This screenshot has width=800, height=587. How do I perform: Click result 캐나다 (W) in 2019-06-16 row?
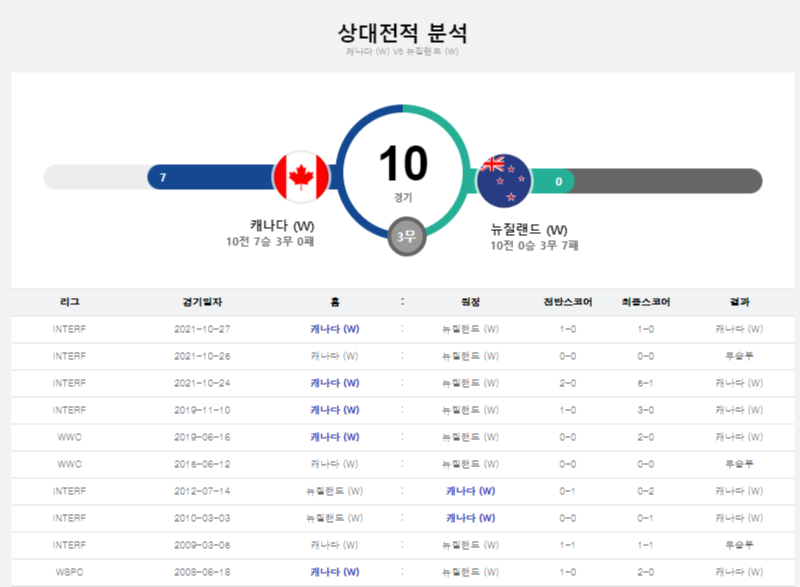coord(739,437)
